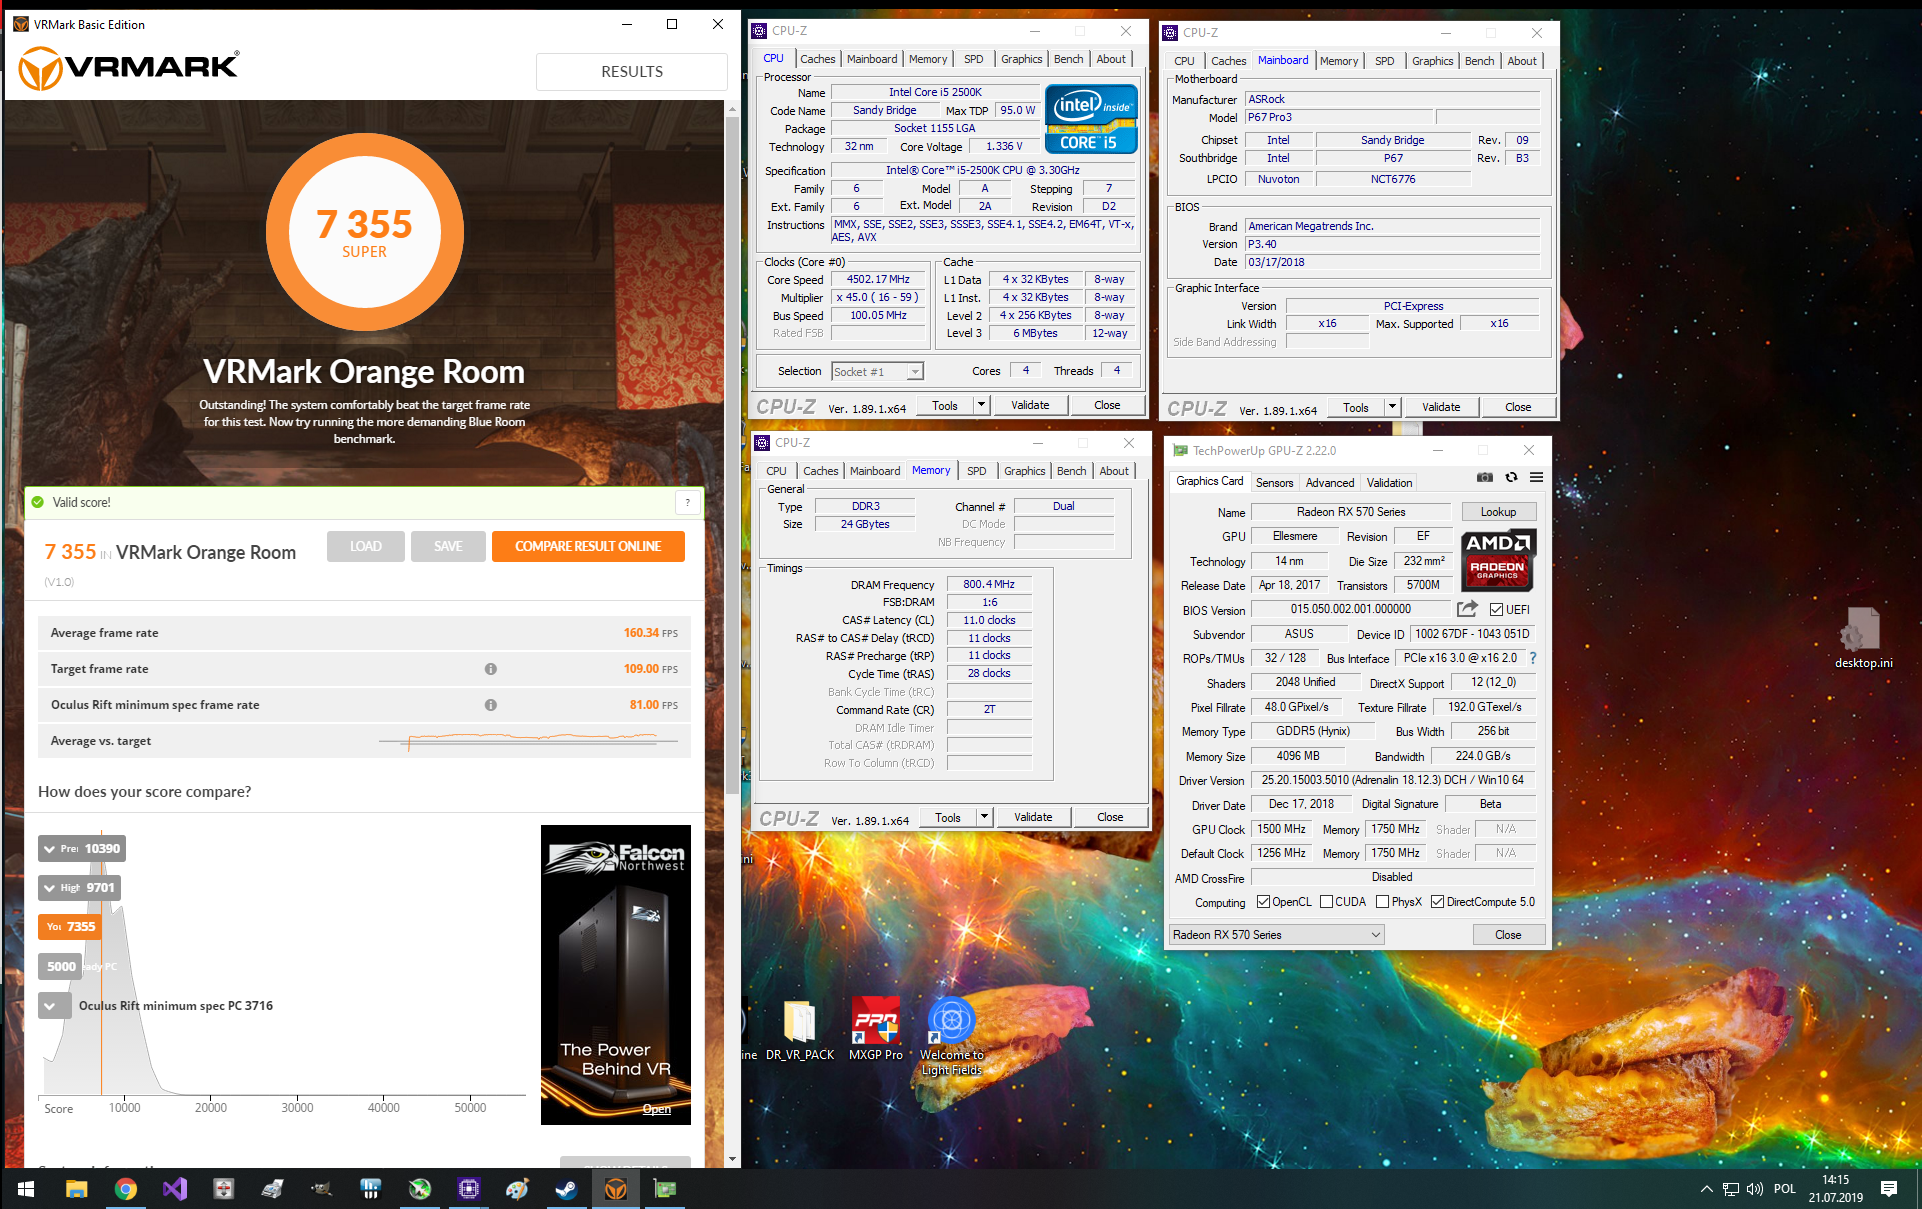Click COMPARE RESULT ONLINE button
1922x1209 pixels.
tap(588, 546)
